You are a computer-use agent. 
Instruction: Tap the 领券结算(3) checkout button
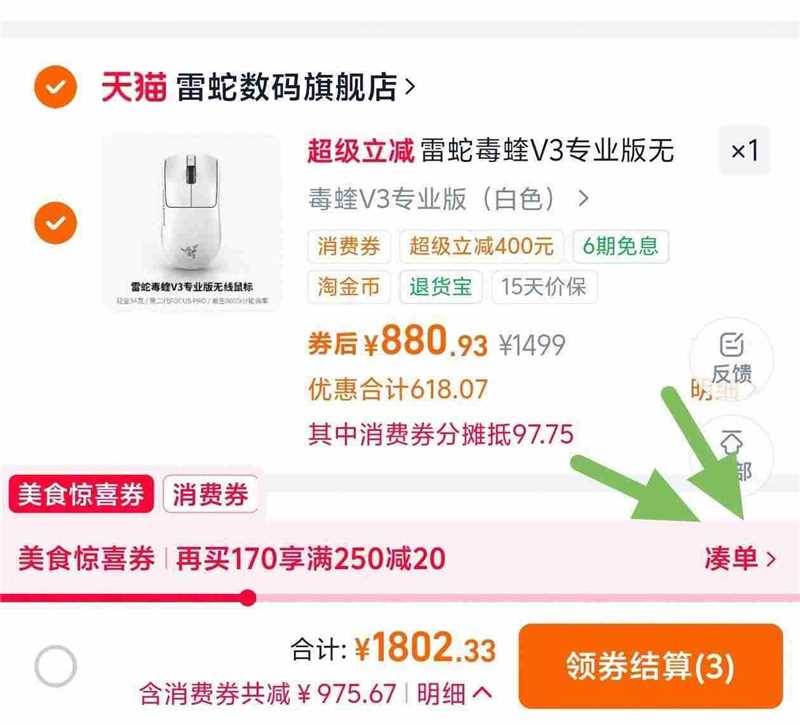click(651, 666)
